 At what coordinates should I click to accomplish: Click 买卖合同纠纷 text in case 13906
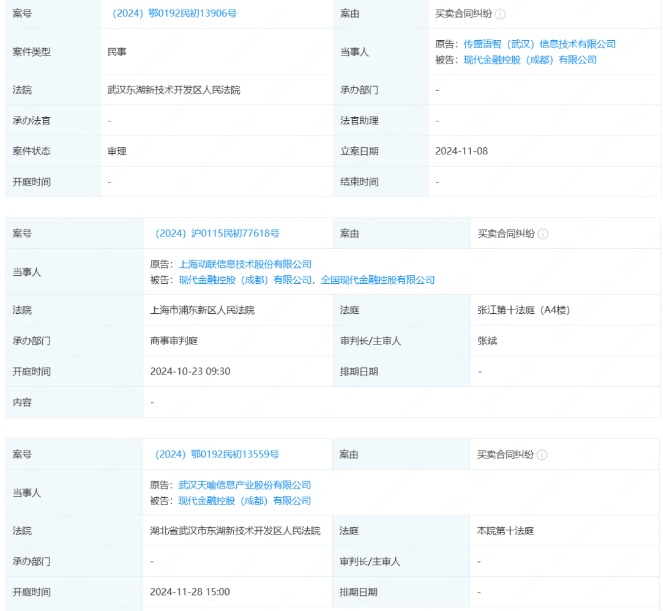(x=463, y=14)
